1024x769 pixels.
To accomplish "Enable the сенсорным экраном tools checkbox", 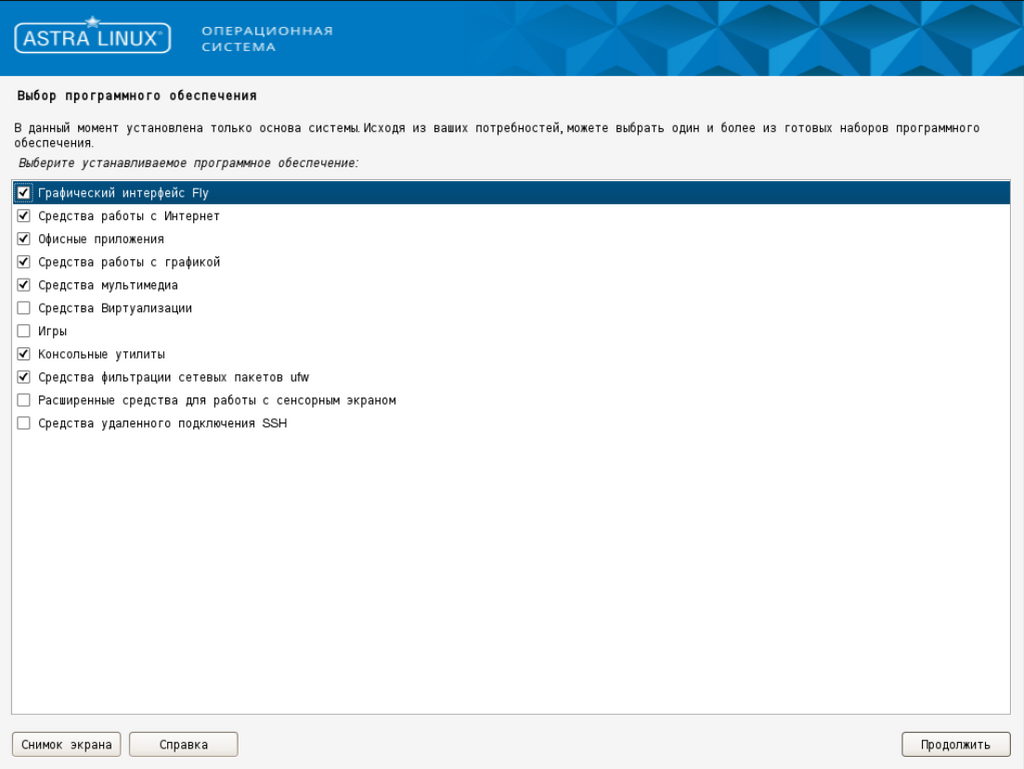I will 24,400.
